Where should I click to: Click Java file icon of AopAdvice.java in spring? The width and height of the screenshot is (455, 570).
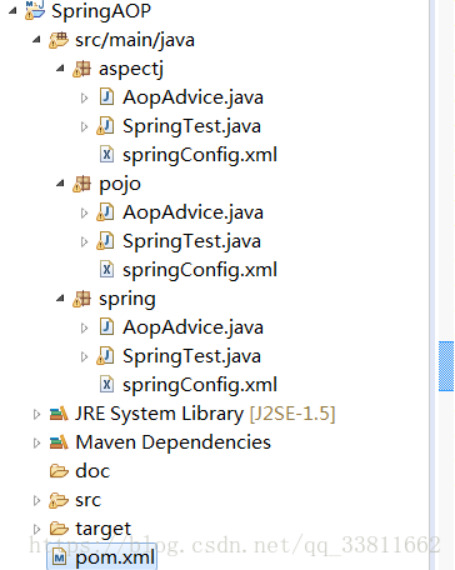click(106, 327)
